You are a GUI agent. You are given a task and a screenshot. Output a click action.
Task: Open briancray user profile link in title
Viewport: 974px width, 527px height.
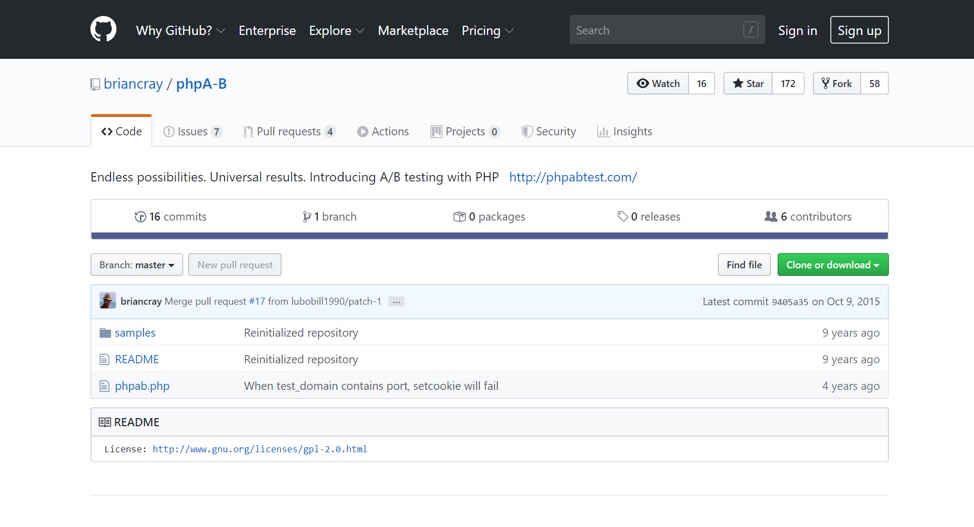133,84
